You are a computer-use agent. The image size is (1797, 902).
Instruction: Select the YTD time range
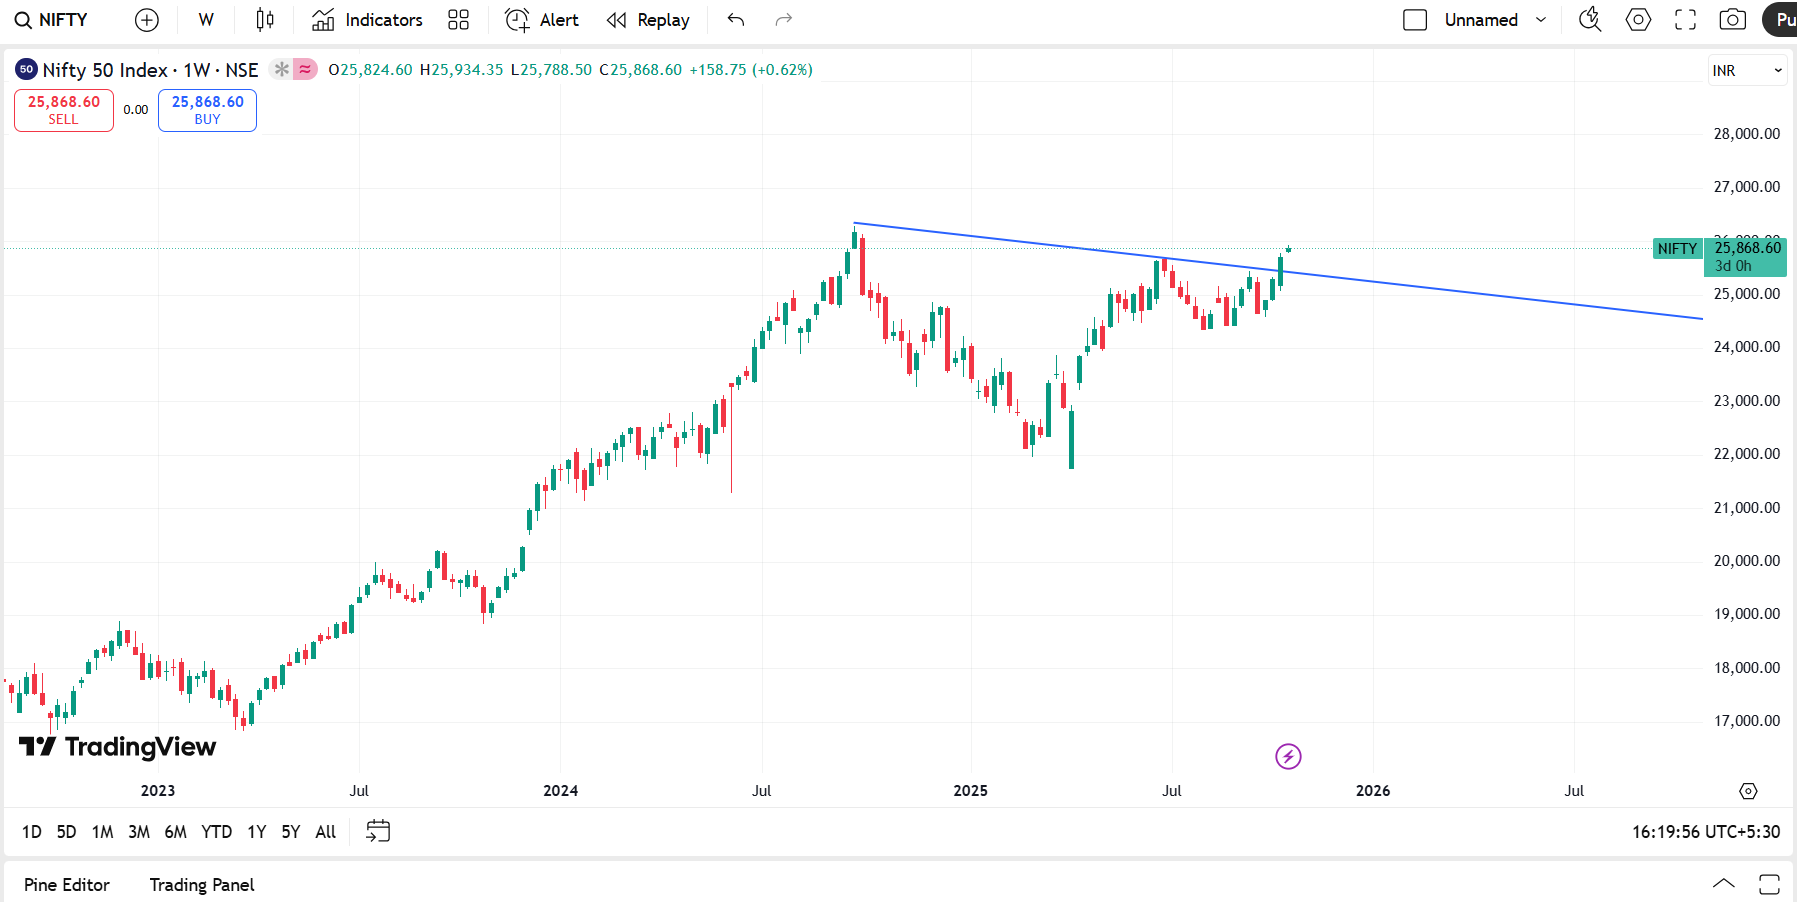216,832
